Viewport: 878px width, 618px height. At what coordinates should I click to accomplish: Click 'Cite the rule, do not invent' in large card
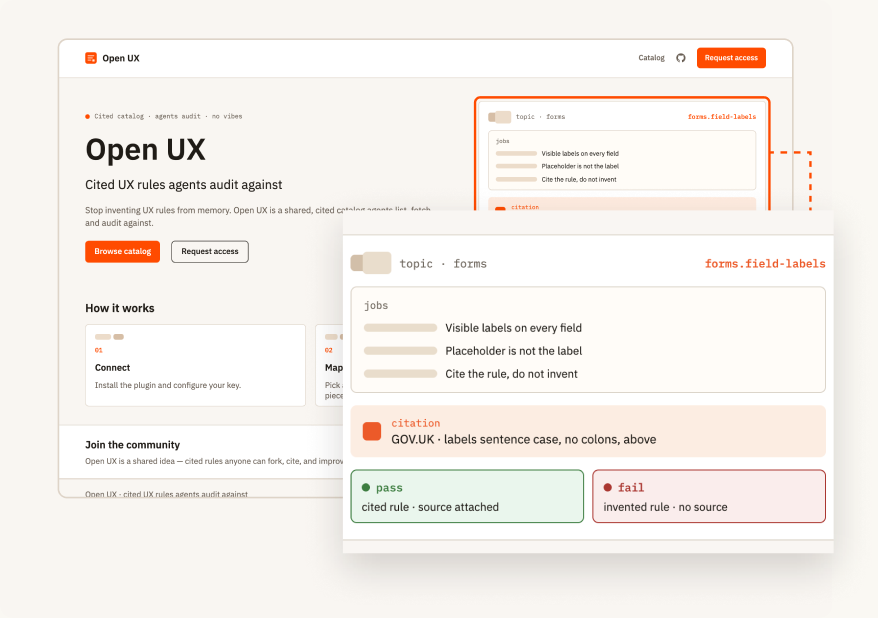pyautogui.click(x=511, y=374)
